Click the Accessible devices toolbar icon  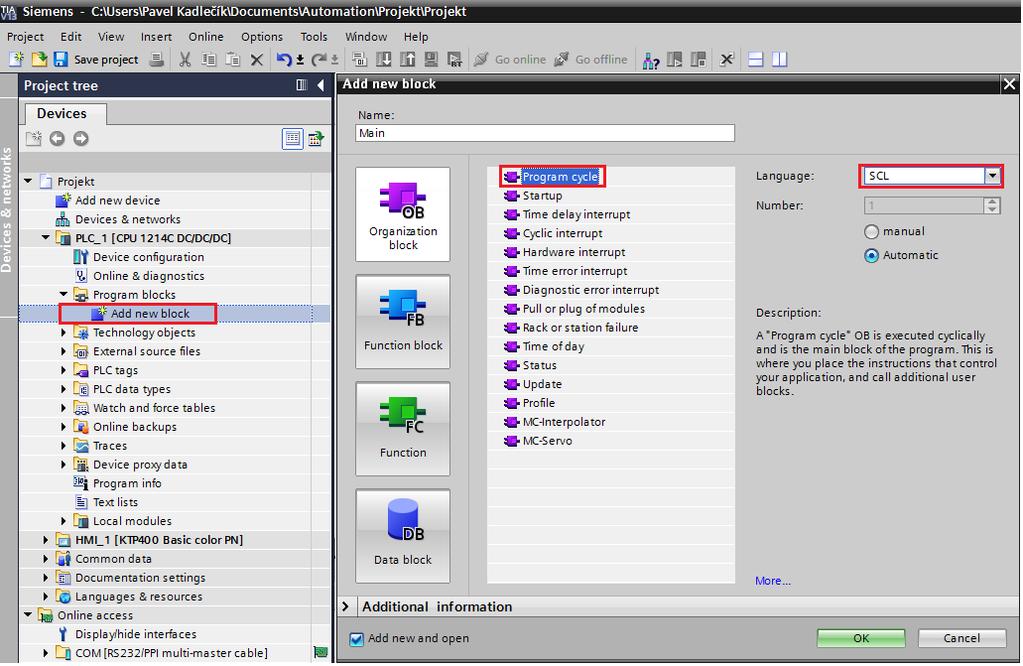pos(650,60)
